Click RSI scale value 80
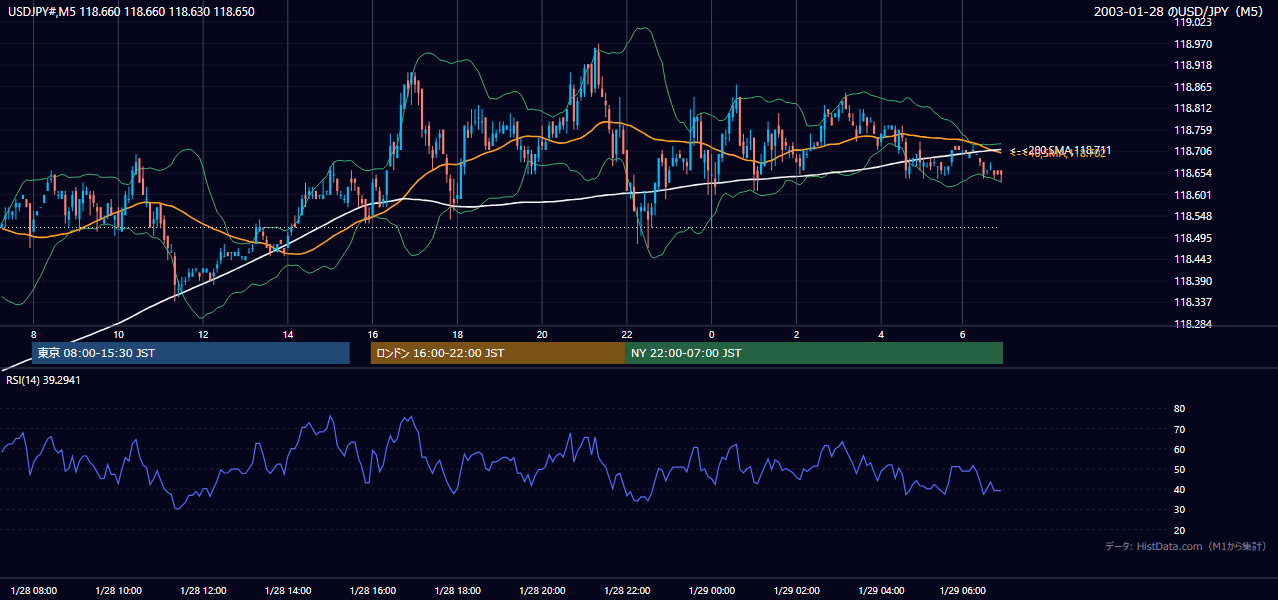1278x600 pixels. [1179, 409]
